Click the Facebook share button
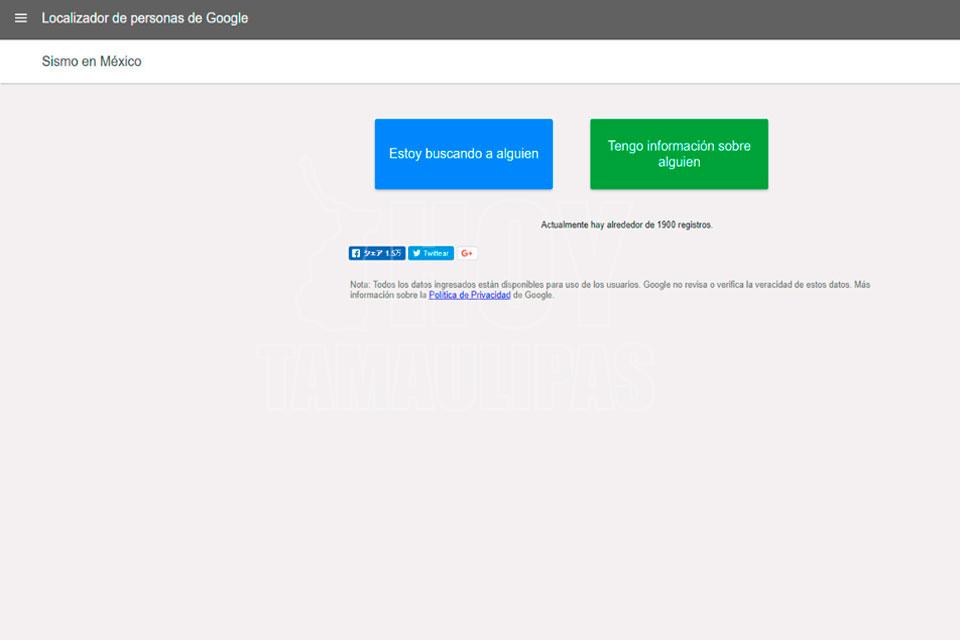The width and height of the screenshot is (960, 640). 371,253
